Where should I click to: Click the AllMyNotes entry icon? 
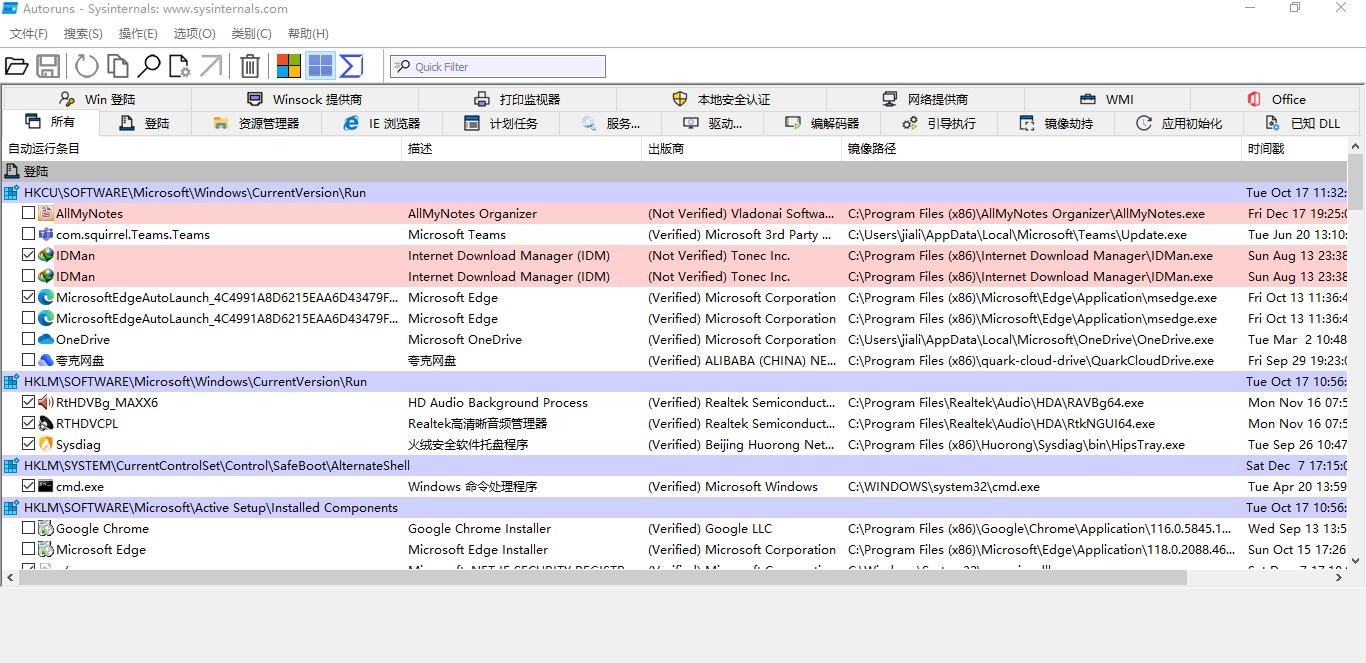46,213
